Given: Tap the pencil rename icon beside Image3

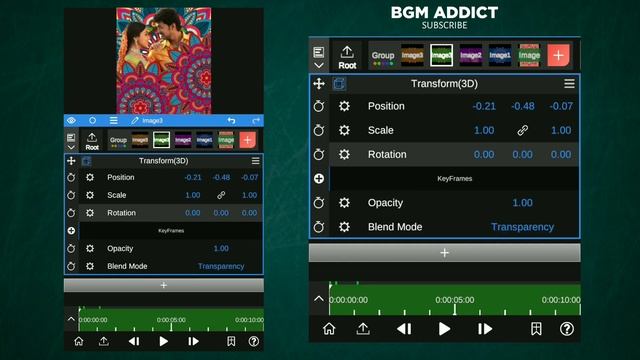Looking at the screenshot, I should coord(135,120).
